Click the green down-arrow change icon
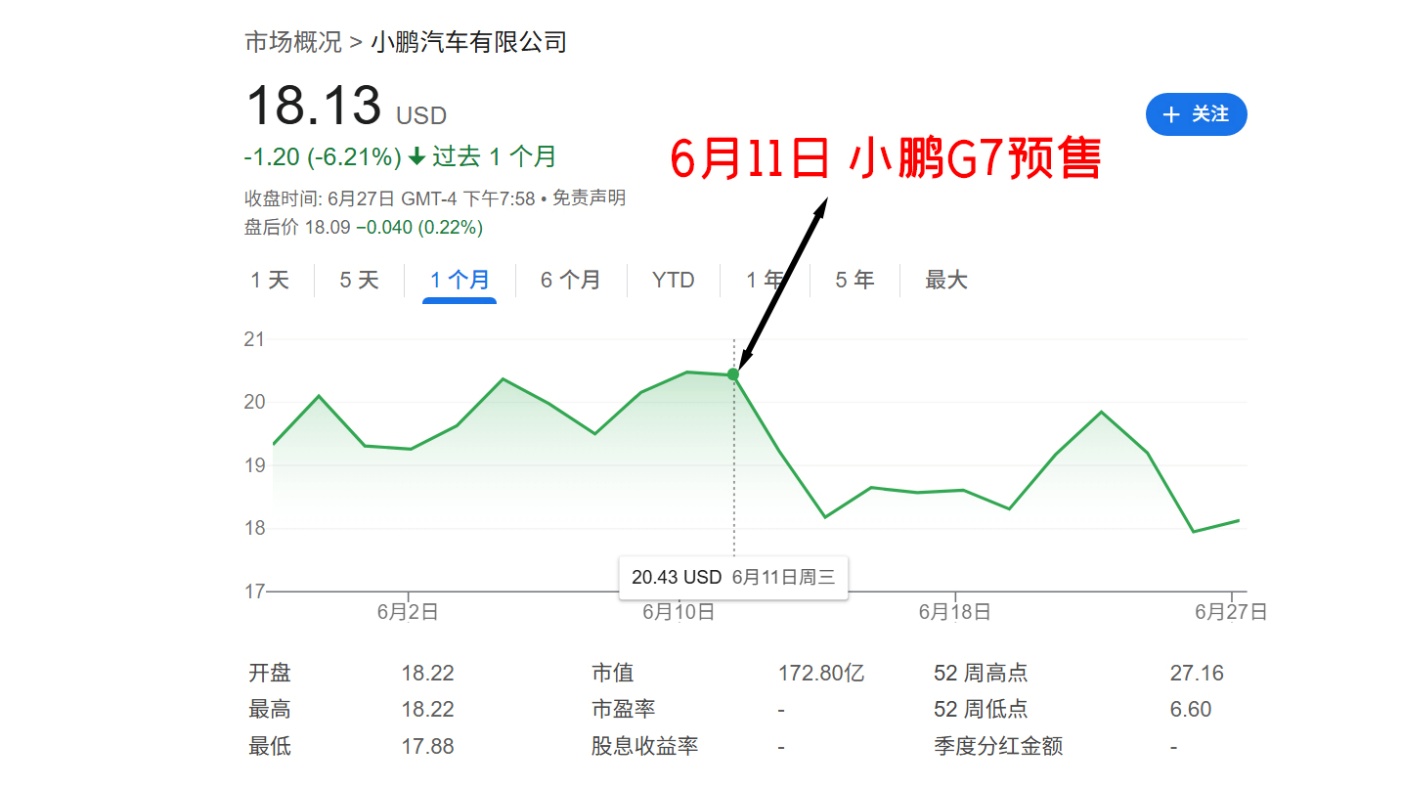 (x=417, y=157)
